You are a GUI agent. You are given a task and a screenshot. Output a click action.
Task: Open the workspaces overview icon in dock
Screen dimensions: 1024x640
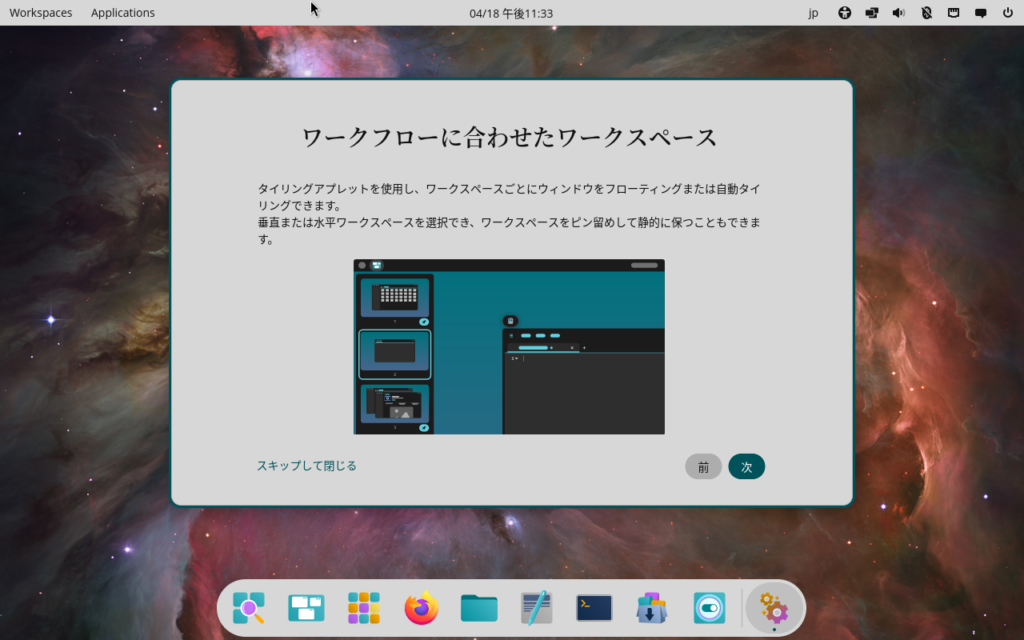click(x=306, y=608)
